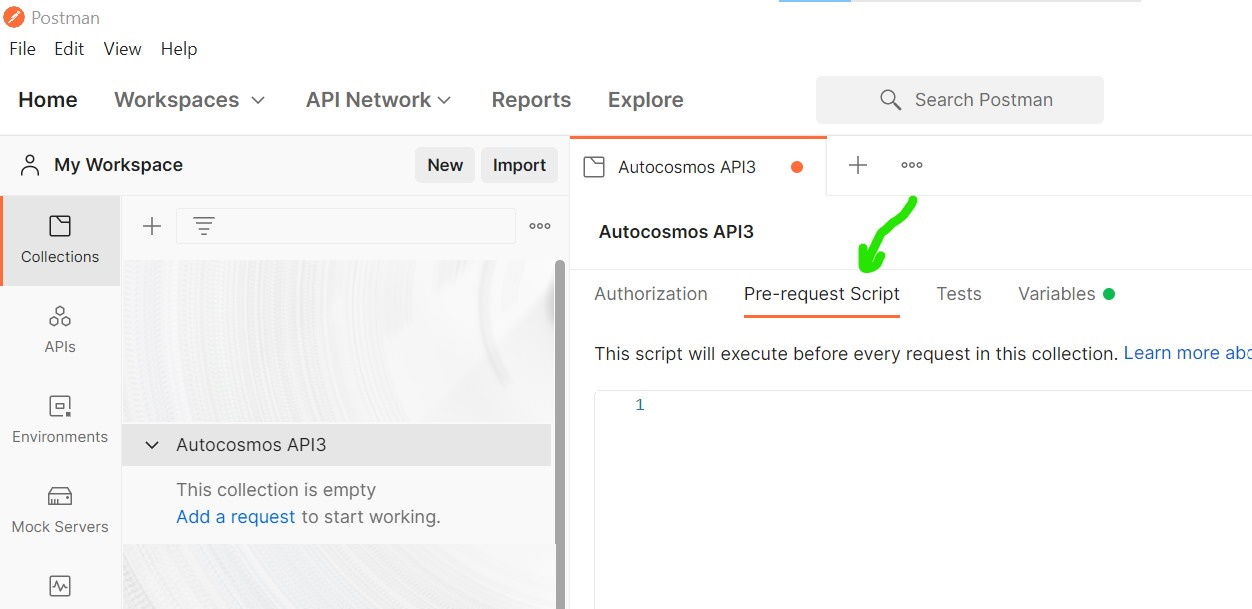This screenshot has height=609, width=1252.
Task: Open the Monitors icon below Mock Servers
Action: point(60,586)
